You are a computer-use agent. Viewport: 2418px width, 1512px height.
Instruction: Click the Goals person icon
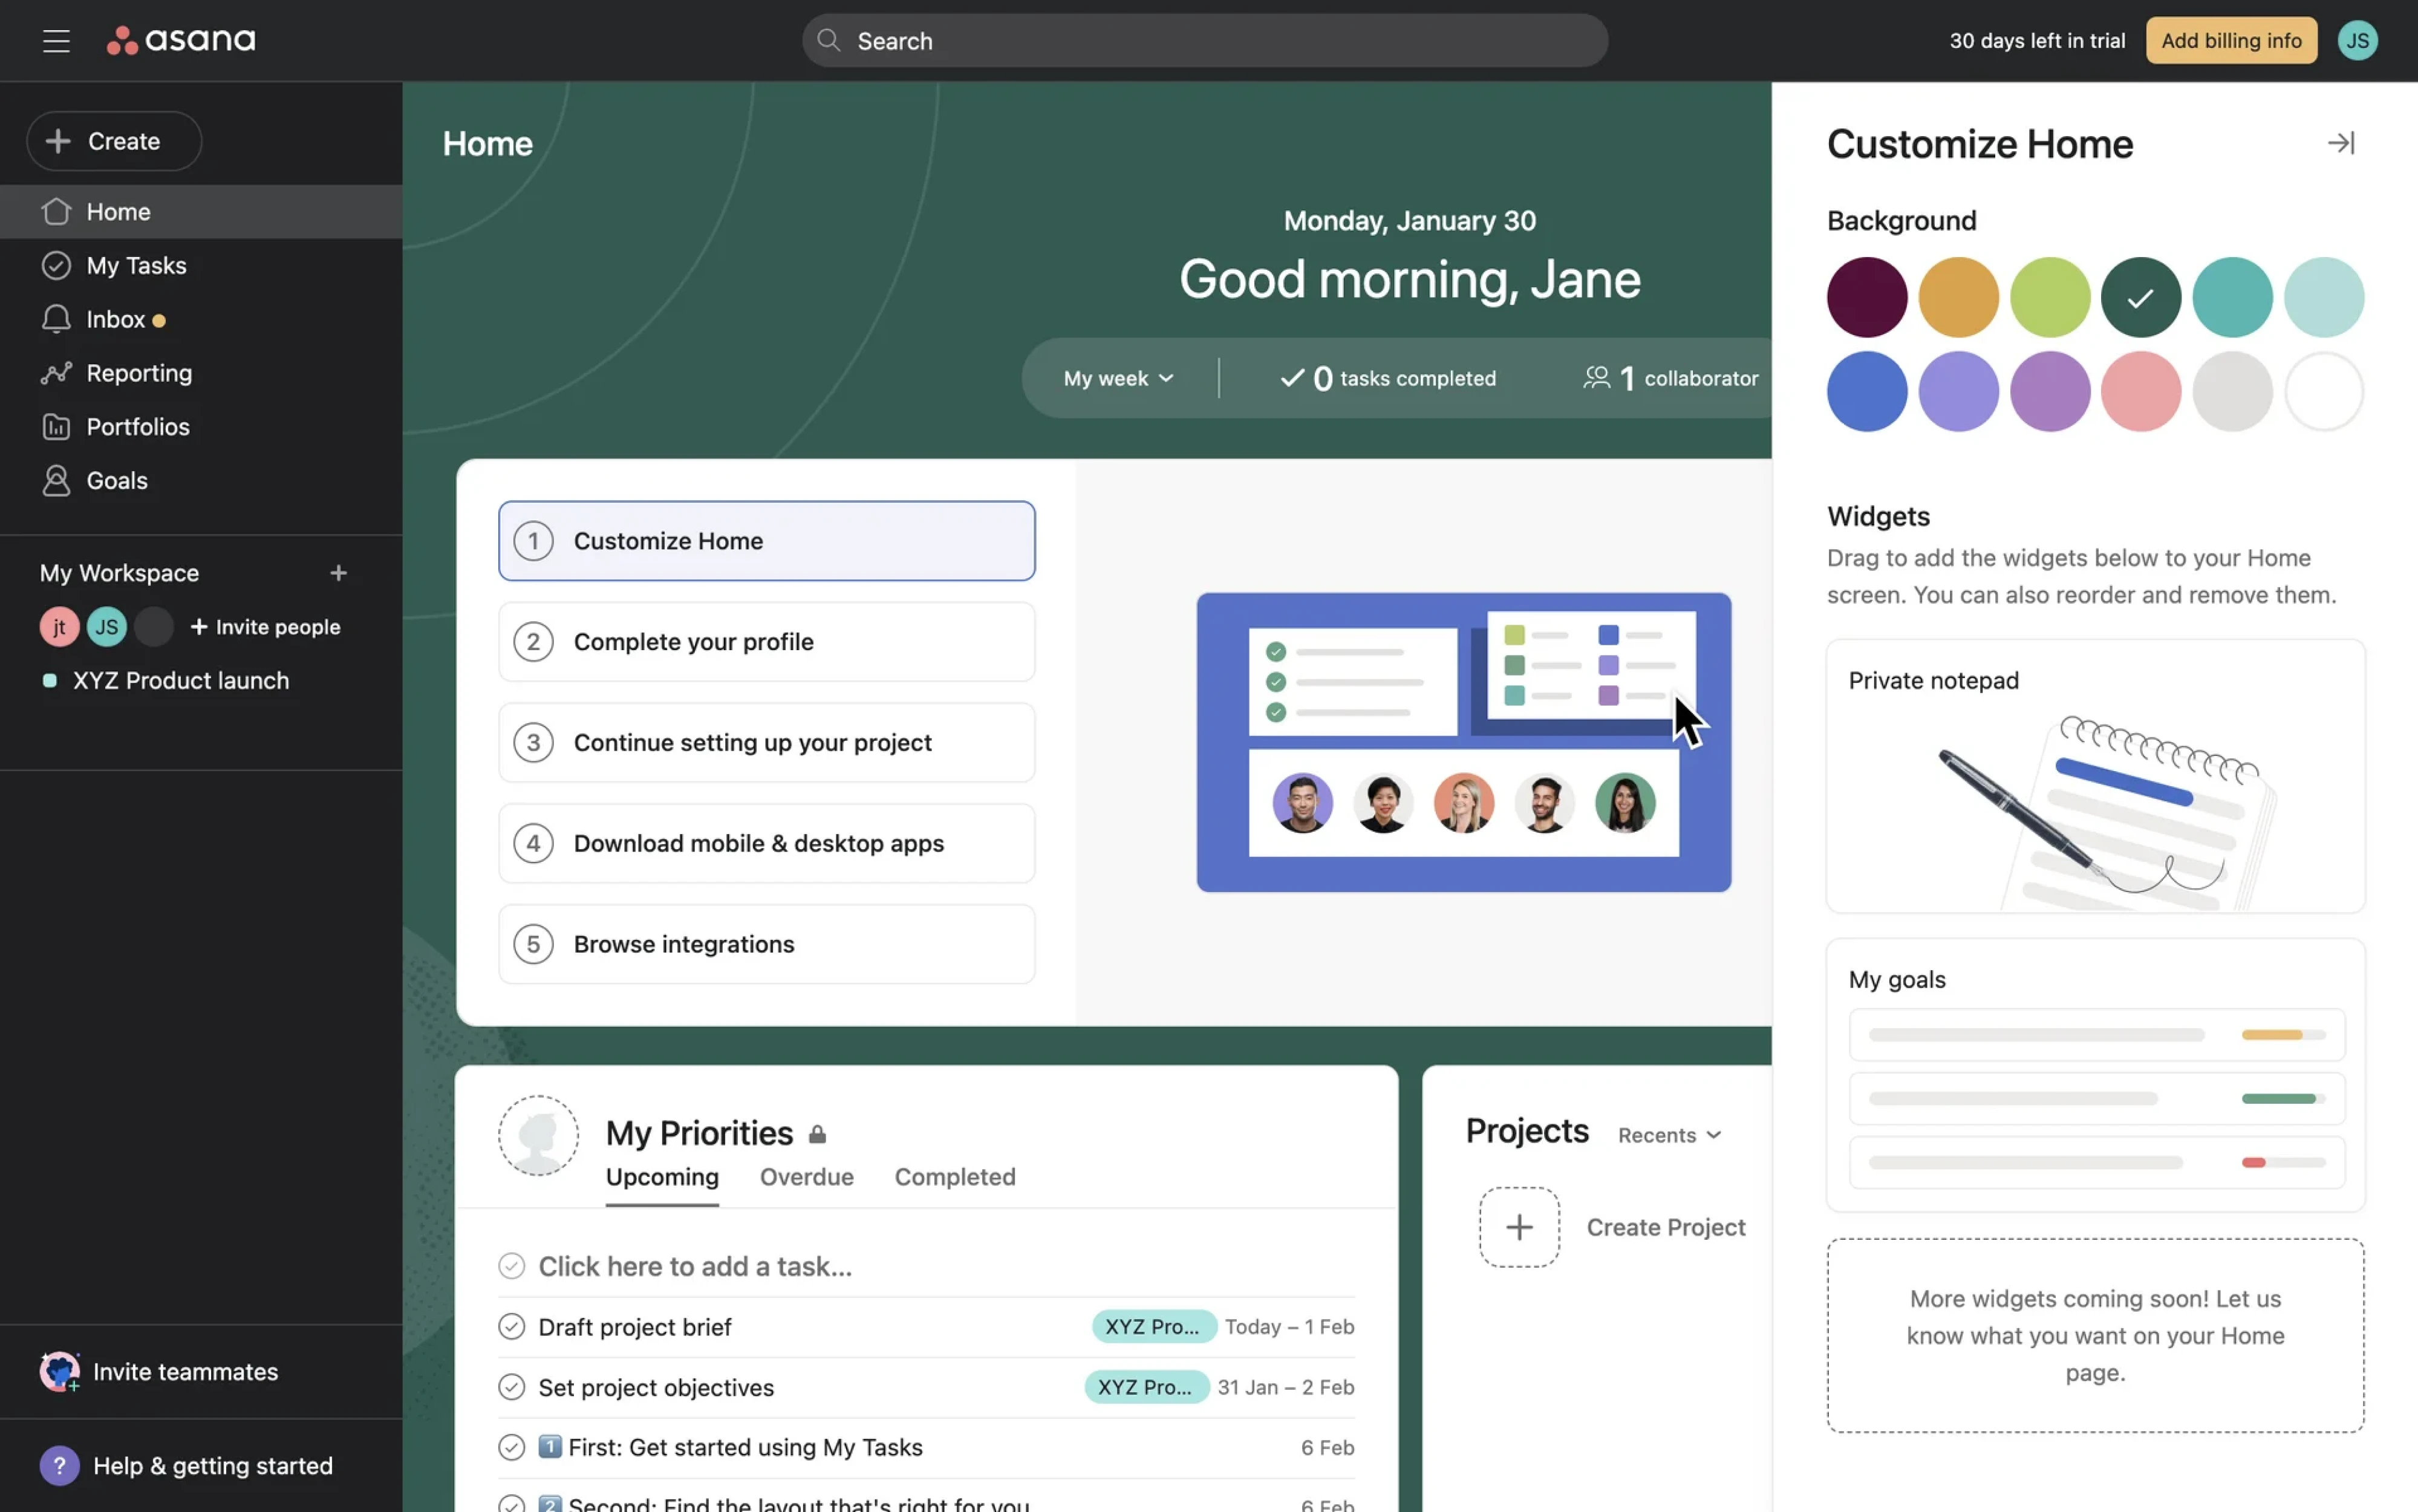point(56,481)
